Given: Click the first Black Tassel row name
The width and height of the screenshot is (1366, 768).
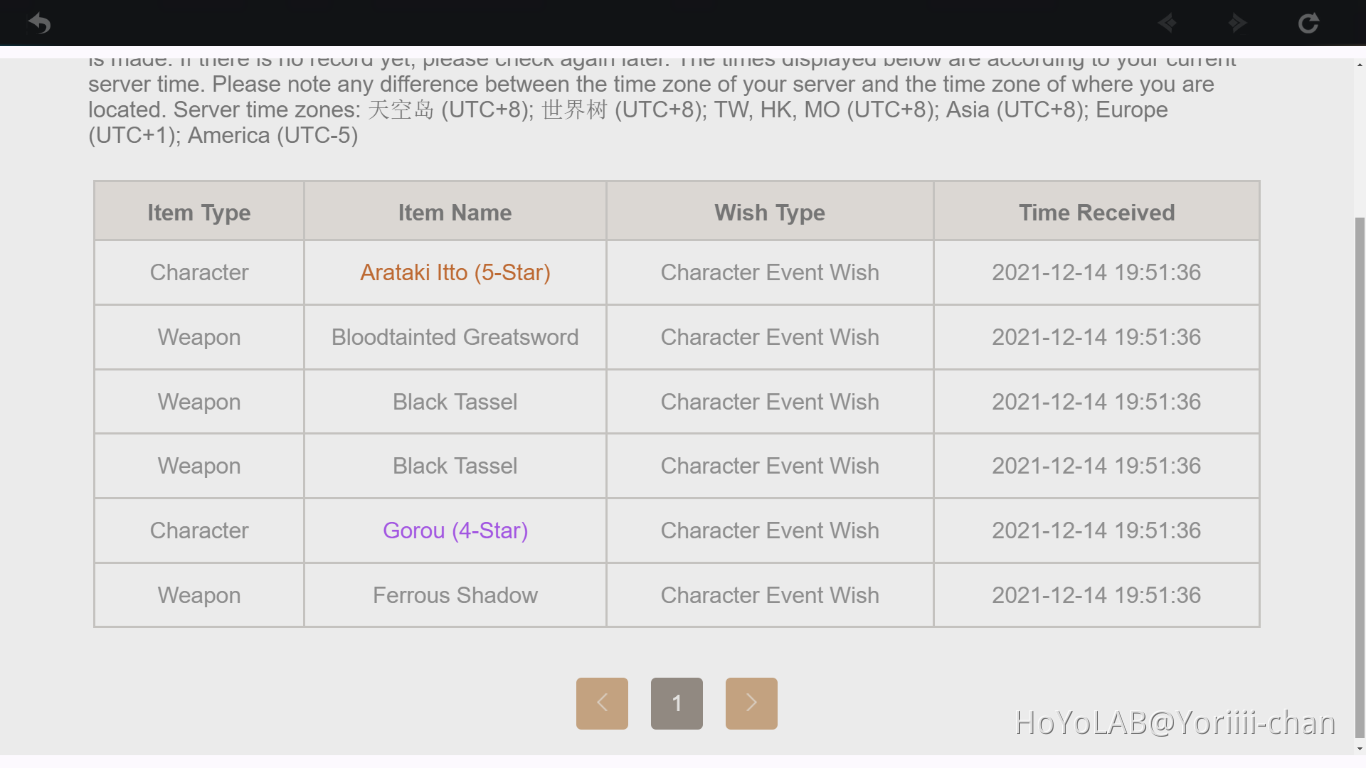Looking at the screenshot, I should pos(455,402).
